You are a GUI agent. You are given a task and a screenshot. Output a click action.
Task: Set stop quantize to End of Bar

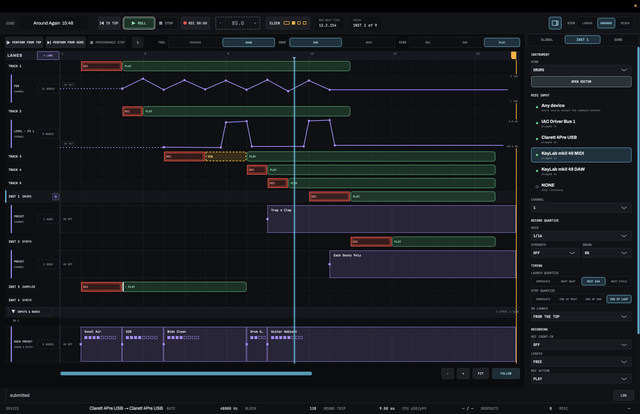tap(593, 299)
